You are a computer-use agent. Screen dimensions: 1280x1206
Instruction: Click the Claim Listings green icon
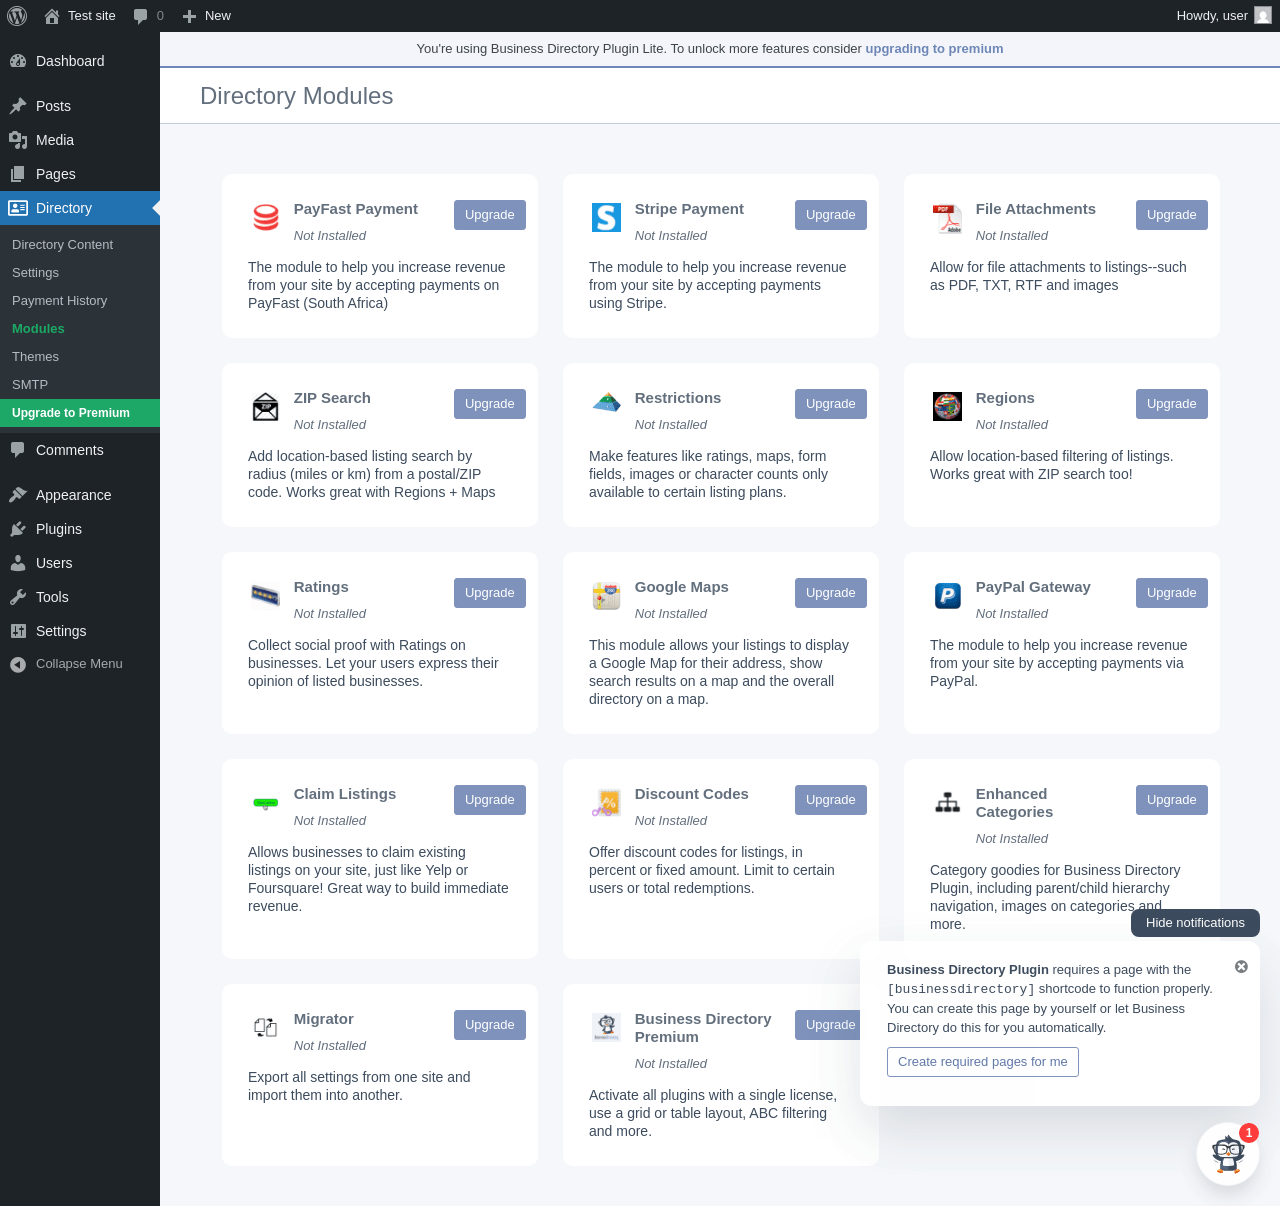(266, 802)
